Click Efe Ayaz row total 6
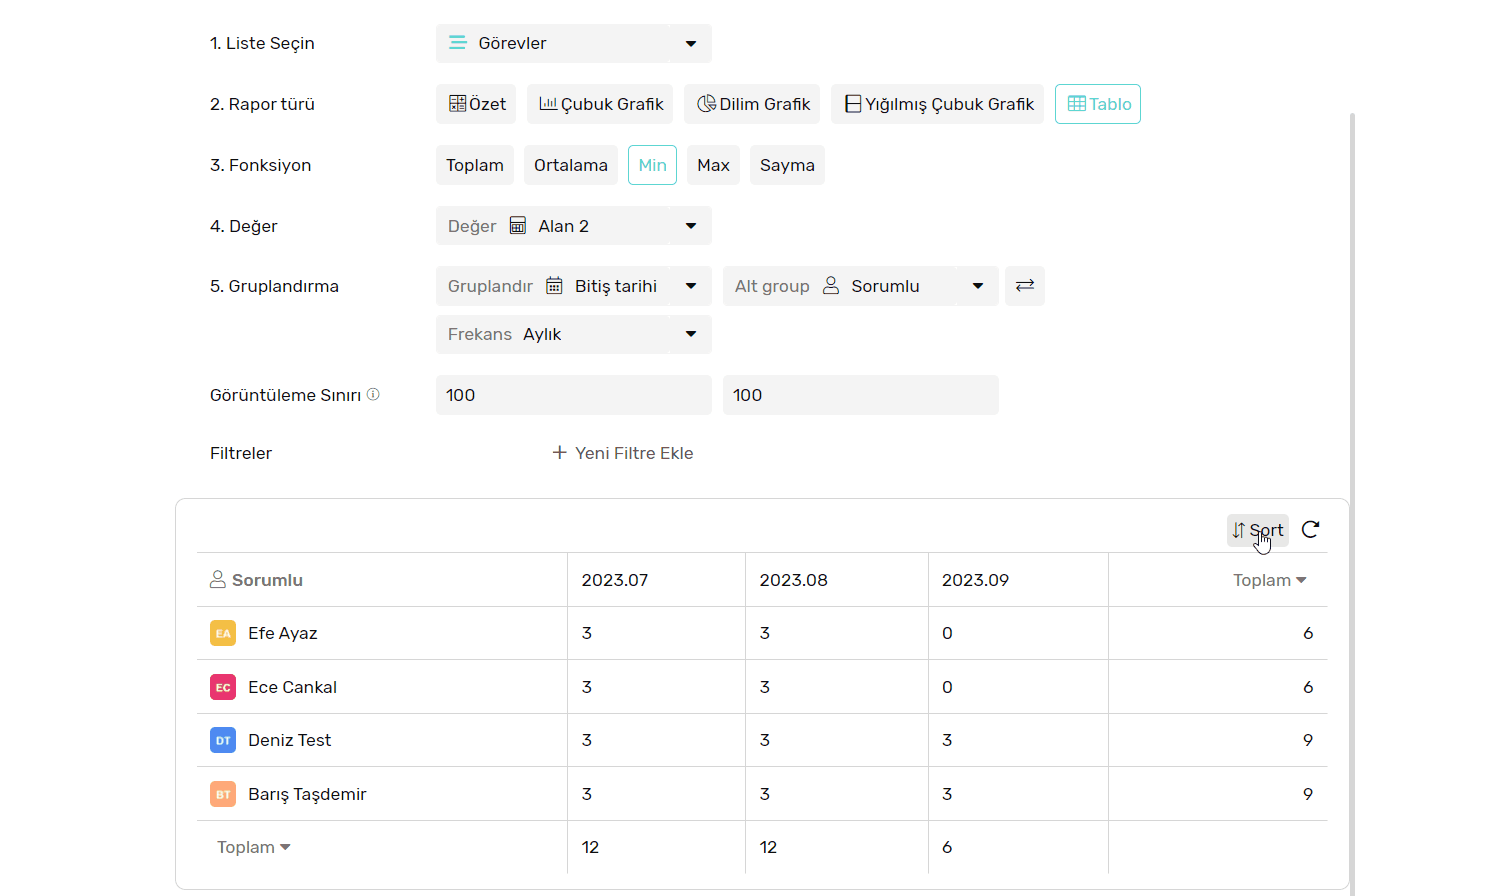Image resolution: width=1509 pixels, height=896 pixels. [x=1308, y=633]
